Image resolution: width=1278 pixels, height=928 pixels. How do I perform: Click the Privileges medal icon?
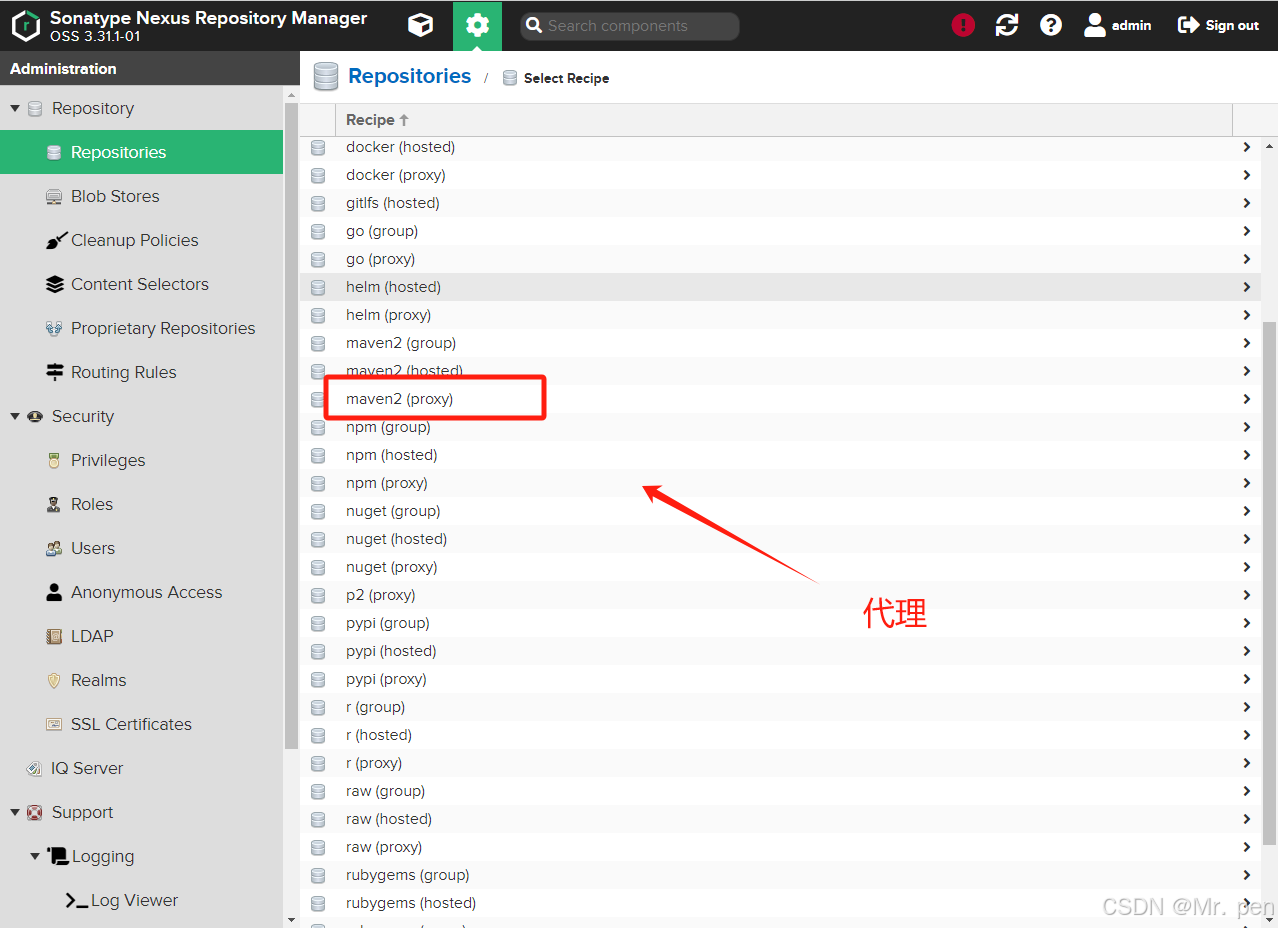(55, 461)
